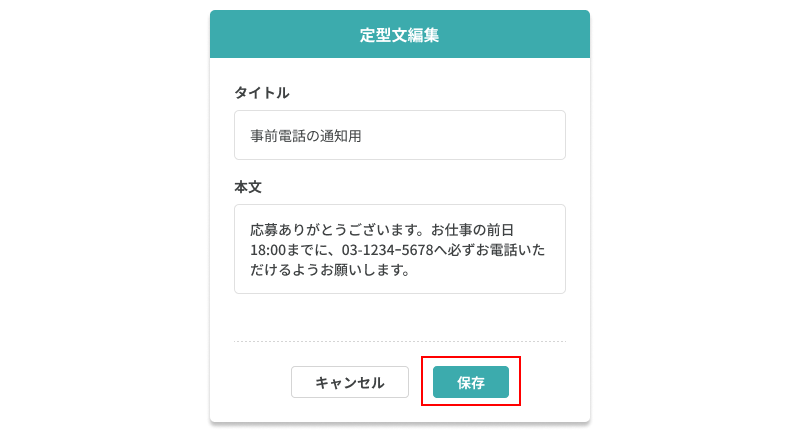Click the word お電話 in the body
This screenshot has width=800, height=440.
[x=492, y=250]
